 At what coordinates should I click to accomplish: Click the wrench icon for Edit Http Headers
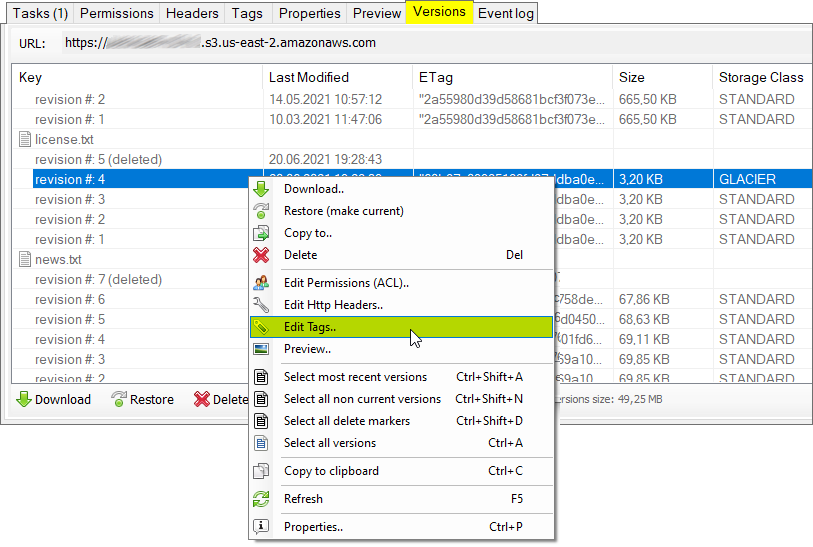click(x=261, y=305)
